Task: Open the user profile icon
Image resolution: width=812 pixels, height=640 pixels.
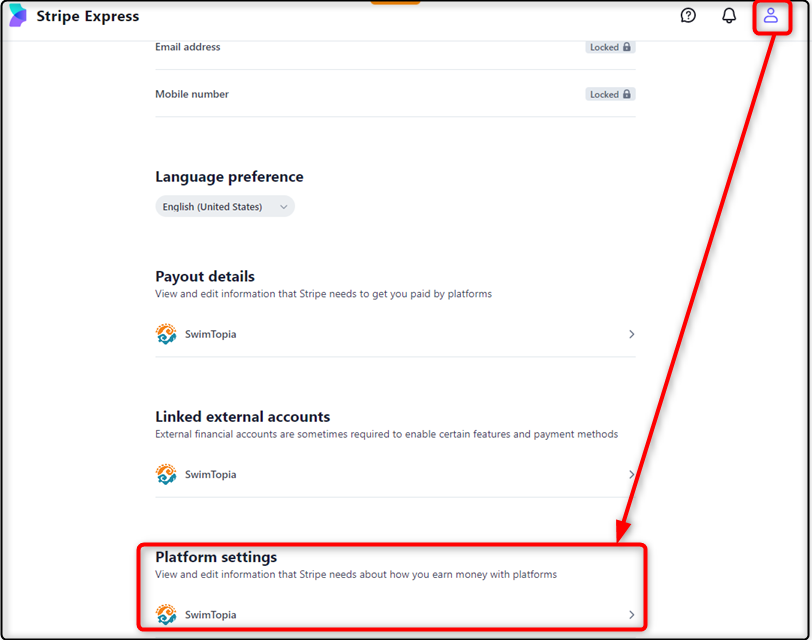Action: click(771, 16)
